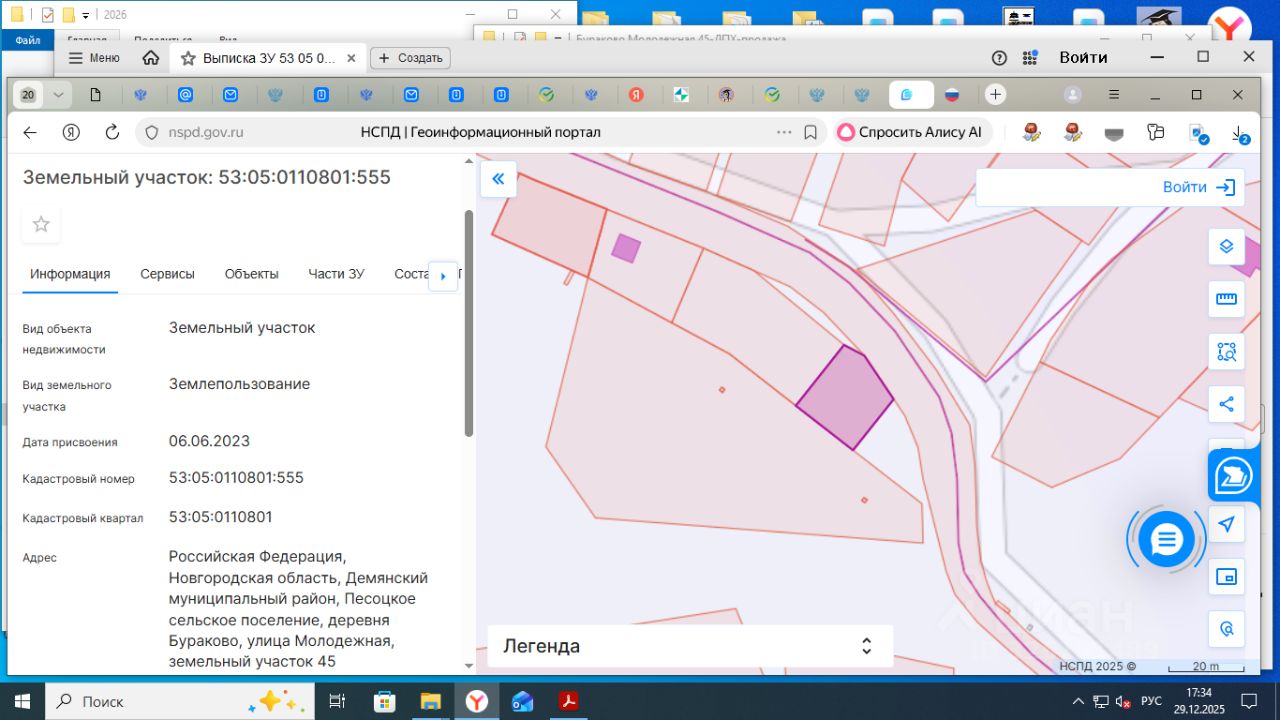Image resolution: width=1280 pixels, height=720 pixels.
Task: Click the volume icon in system tray
Action: pos(1123,701)
